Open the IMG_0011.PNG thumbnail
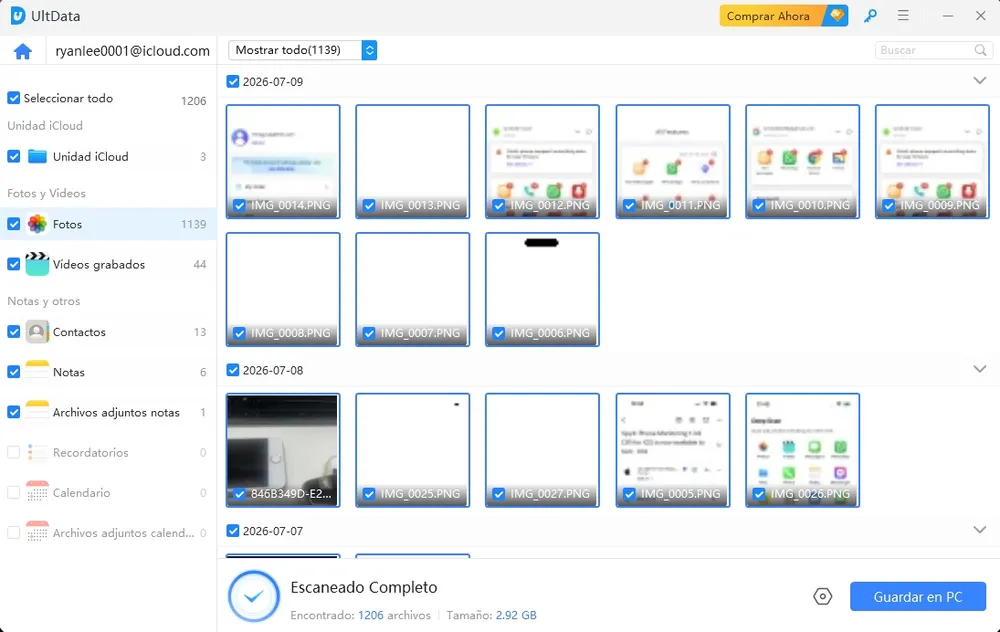Viewport: 1000px width, 632px height. click(x=672, y=161)
